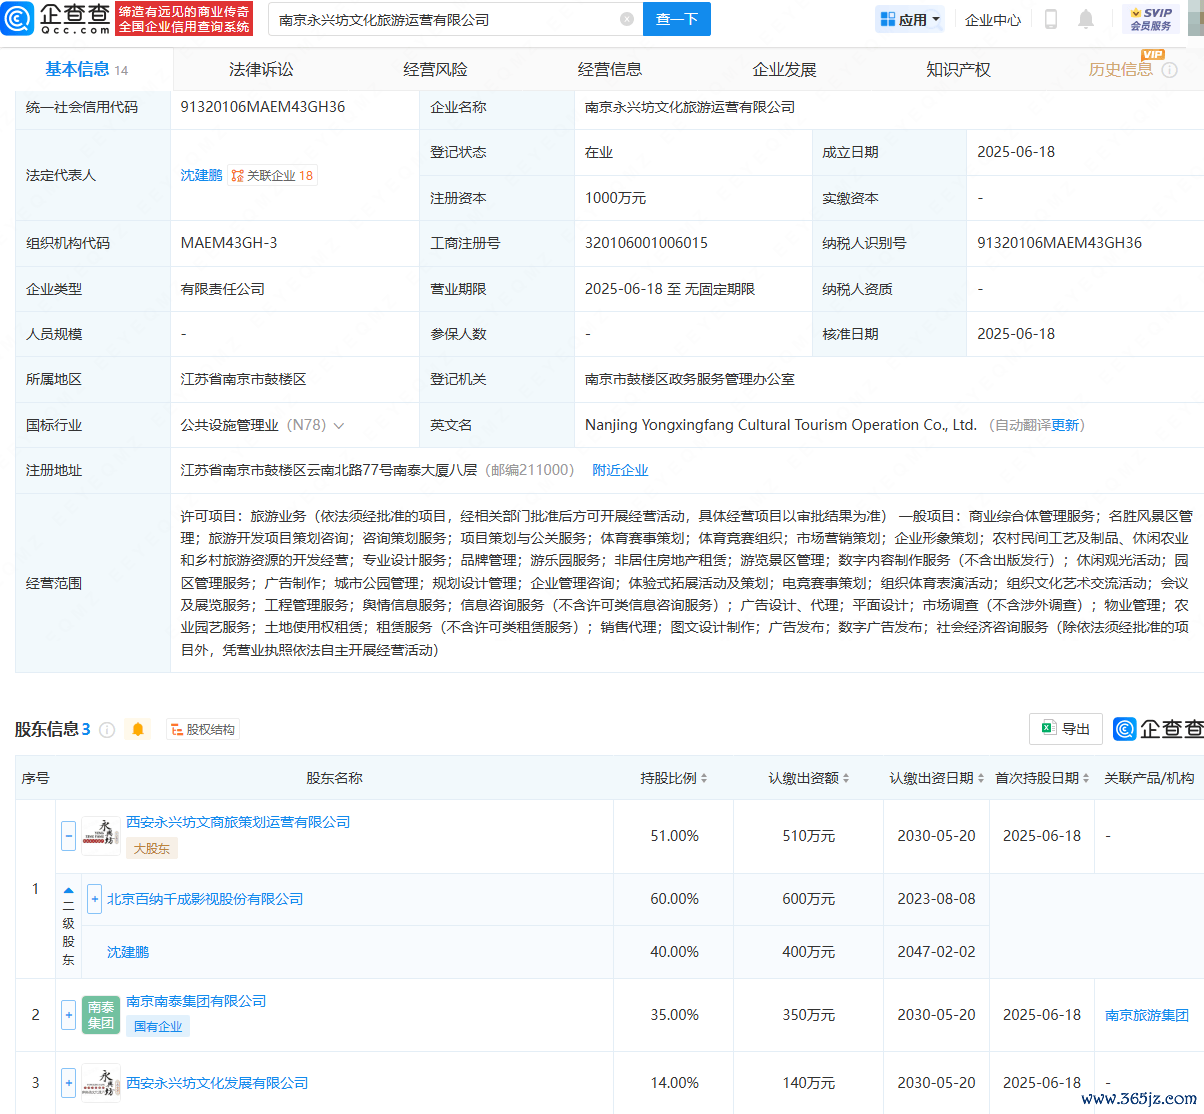Image resolution: width=1204 pixels, height=1114 pixels.
Task: Collapse the 二级股东 section arrow
Action: pos(68,889)
